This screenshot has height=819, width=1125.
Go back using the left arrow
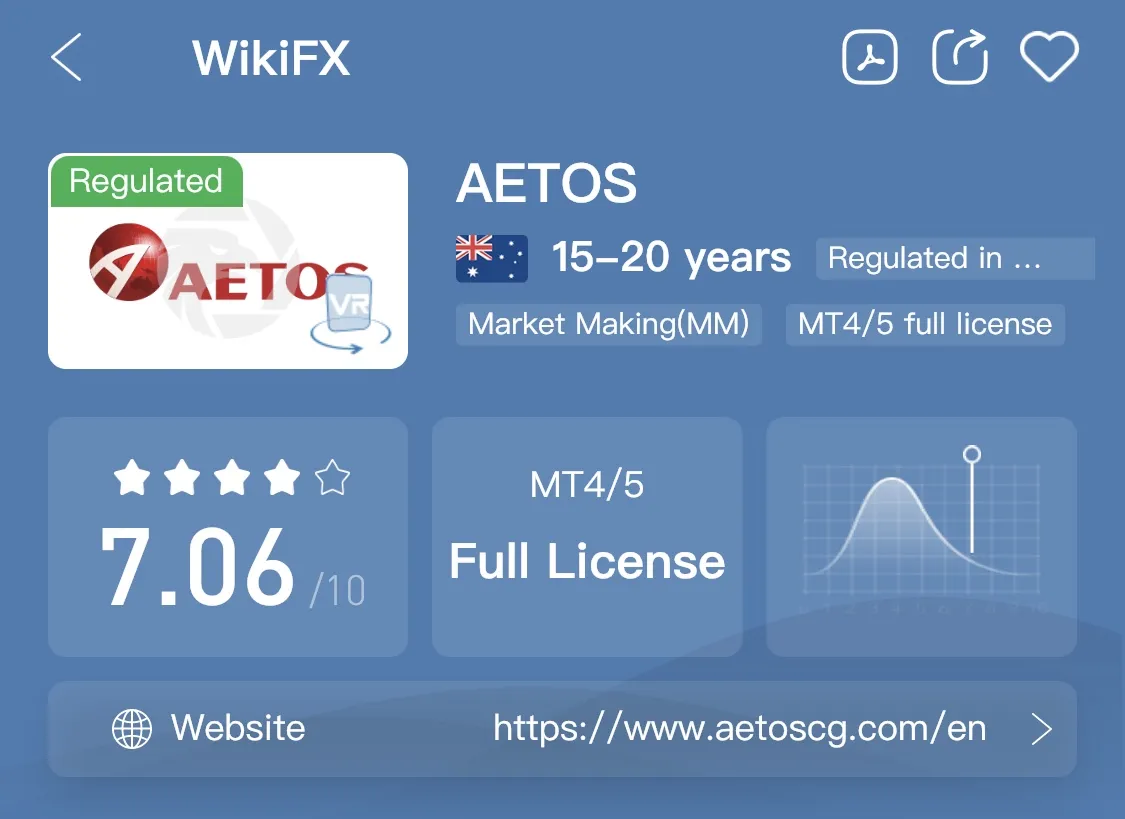click(67, 57)
